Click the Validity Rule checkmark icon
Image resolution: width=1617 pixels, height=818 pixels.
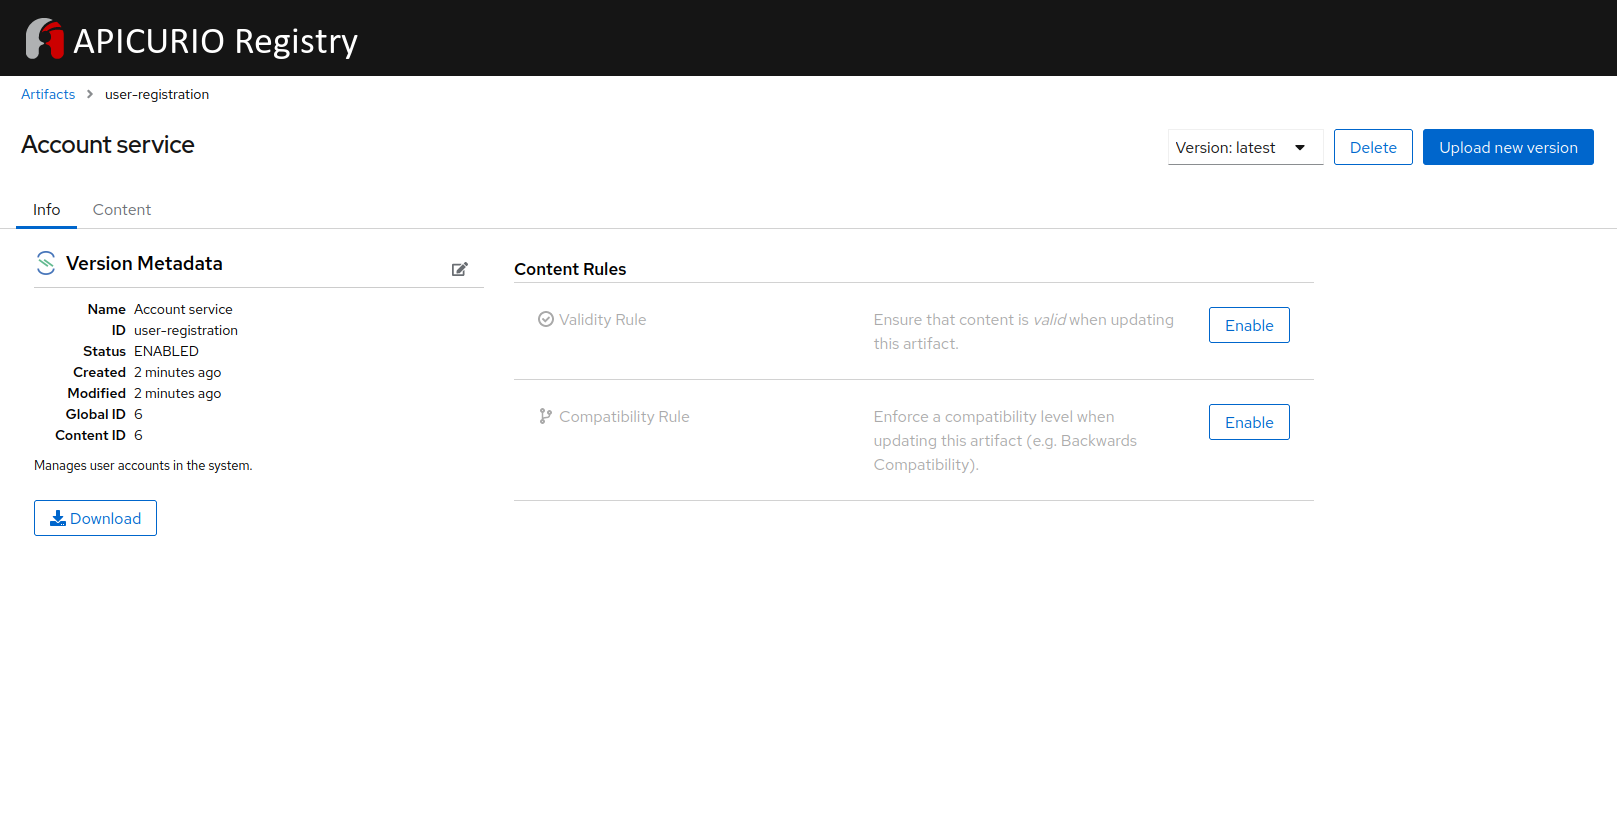coord(546,319)
